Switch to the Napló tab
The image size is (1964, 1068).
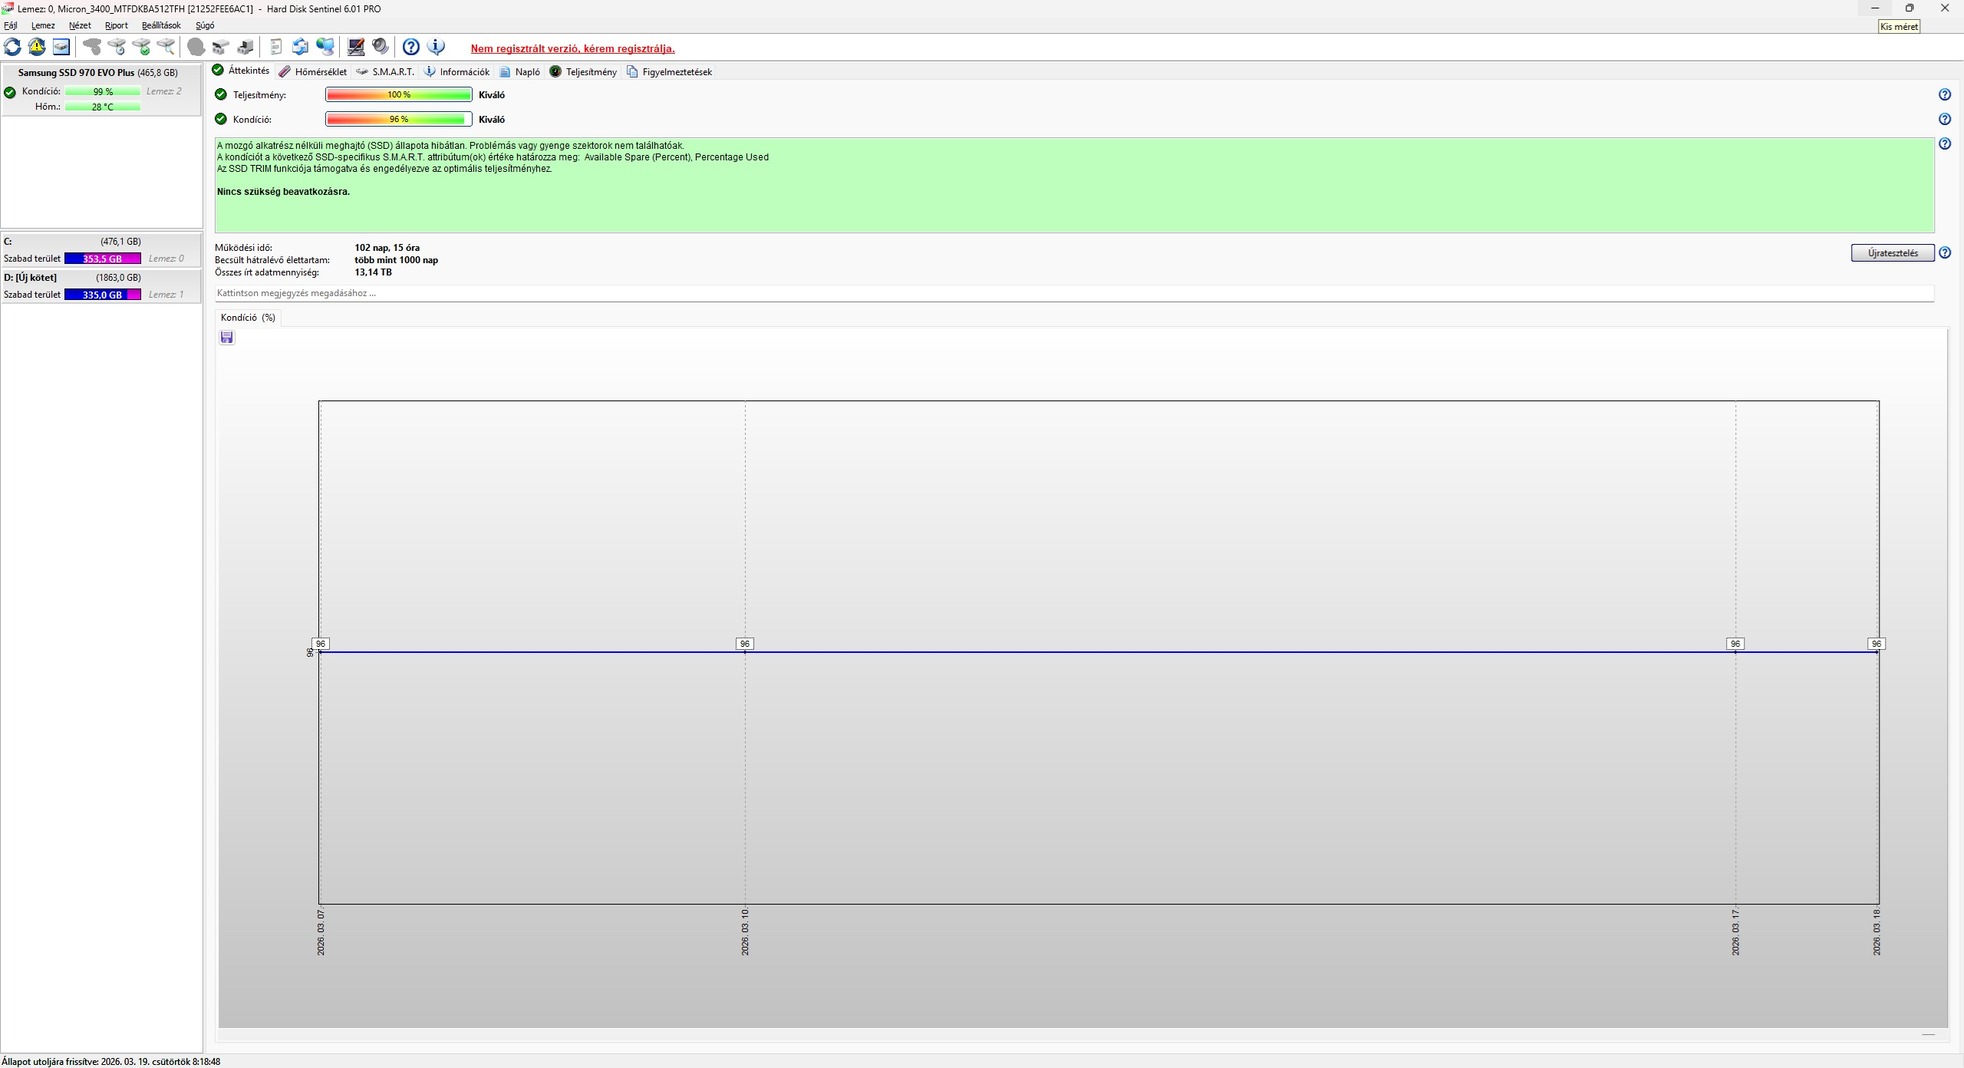[520, 72]
